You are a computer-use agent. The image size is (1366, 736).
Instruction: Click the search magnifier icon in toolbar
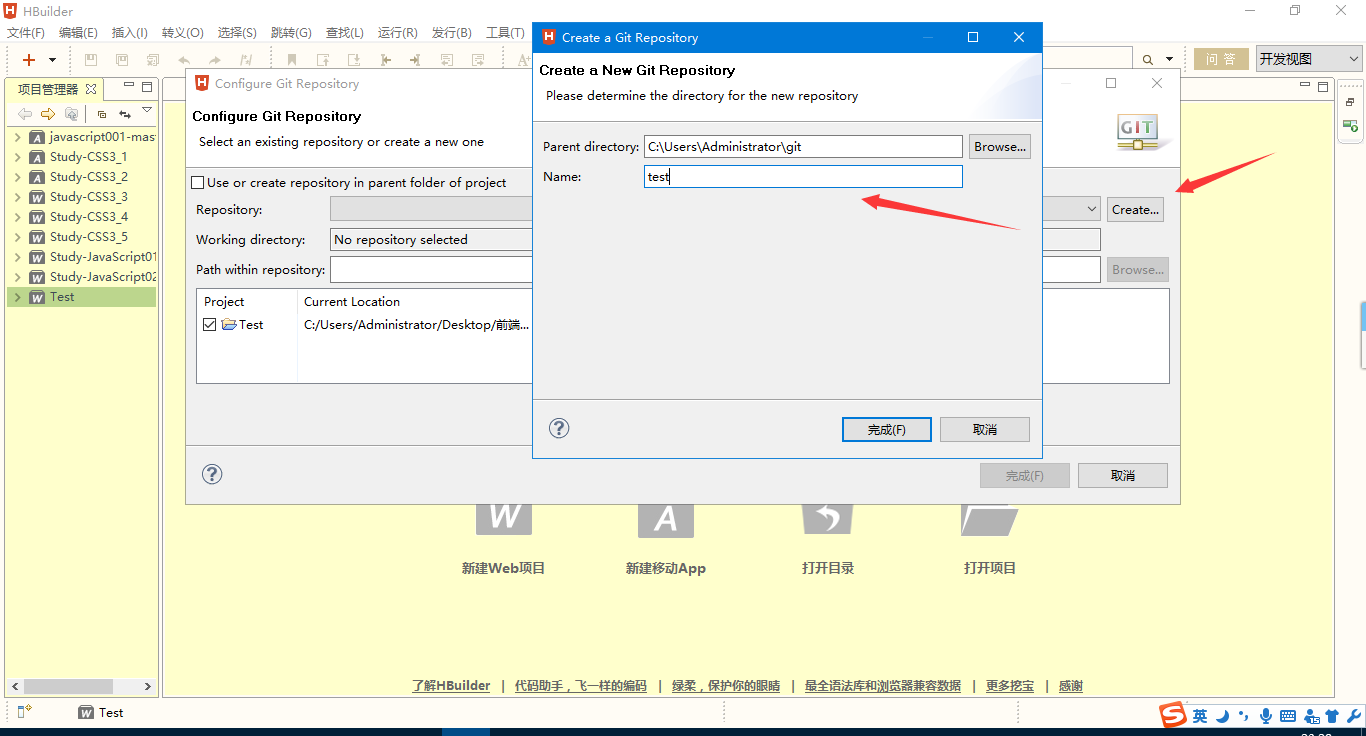tap(1148, 60)
